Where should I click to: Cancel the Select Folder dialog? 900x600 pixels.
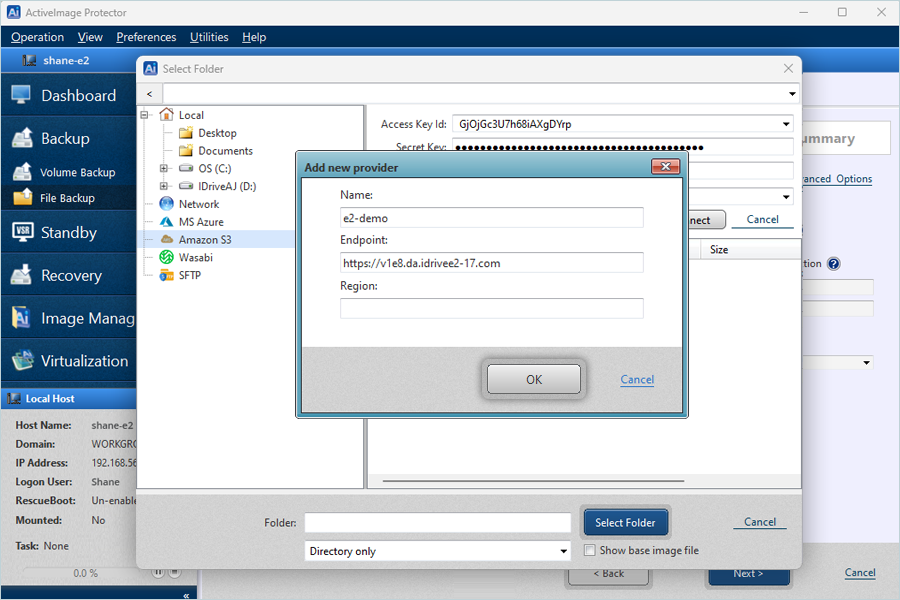click(x=760, y=521)
